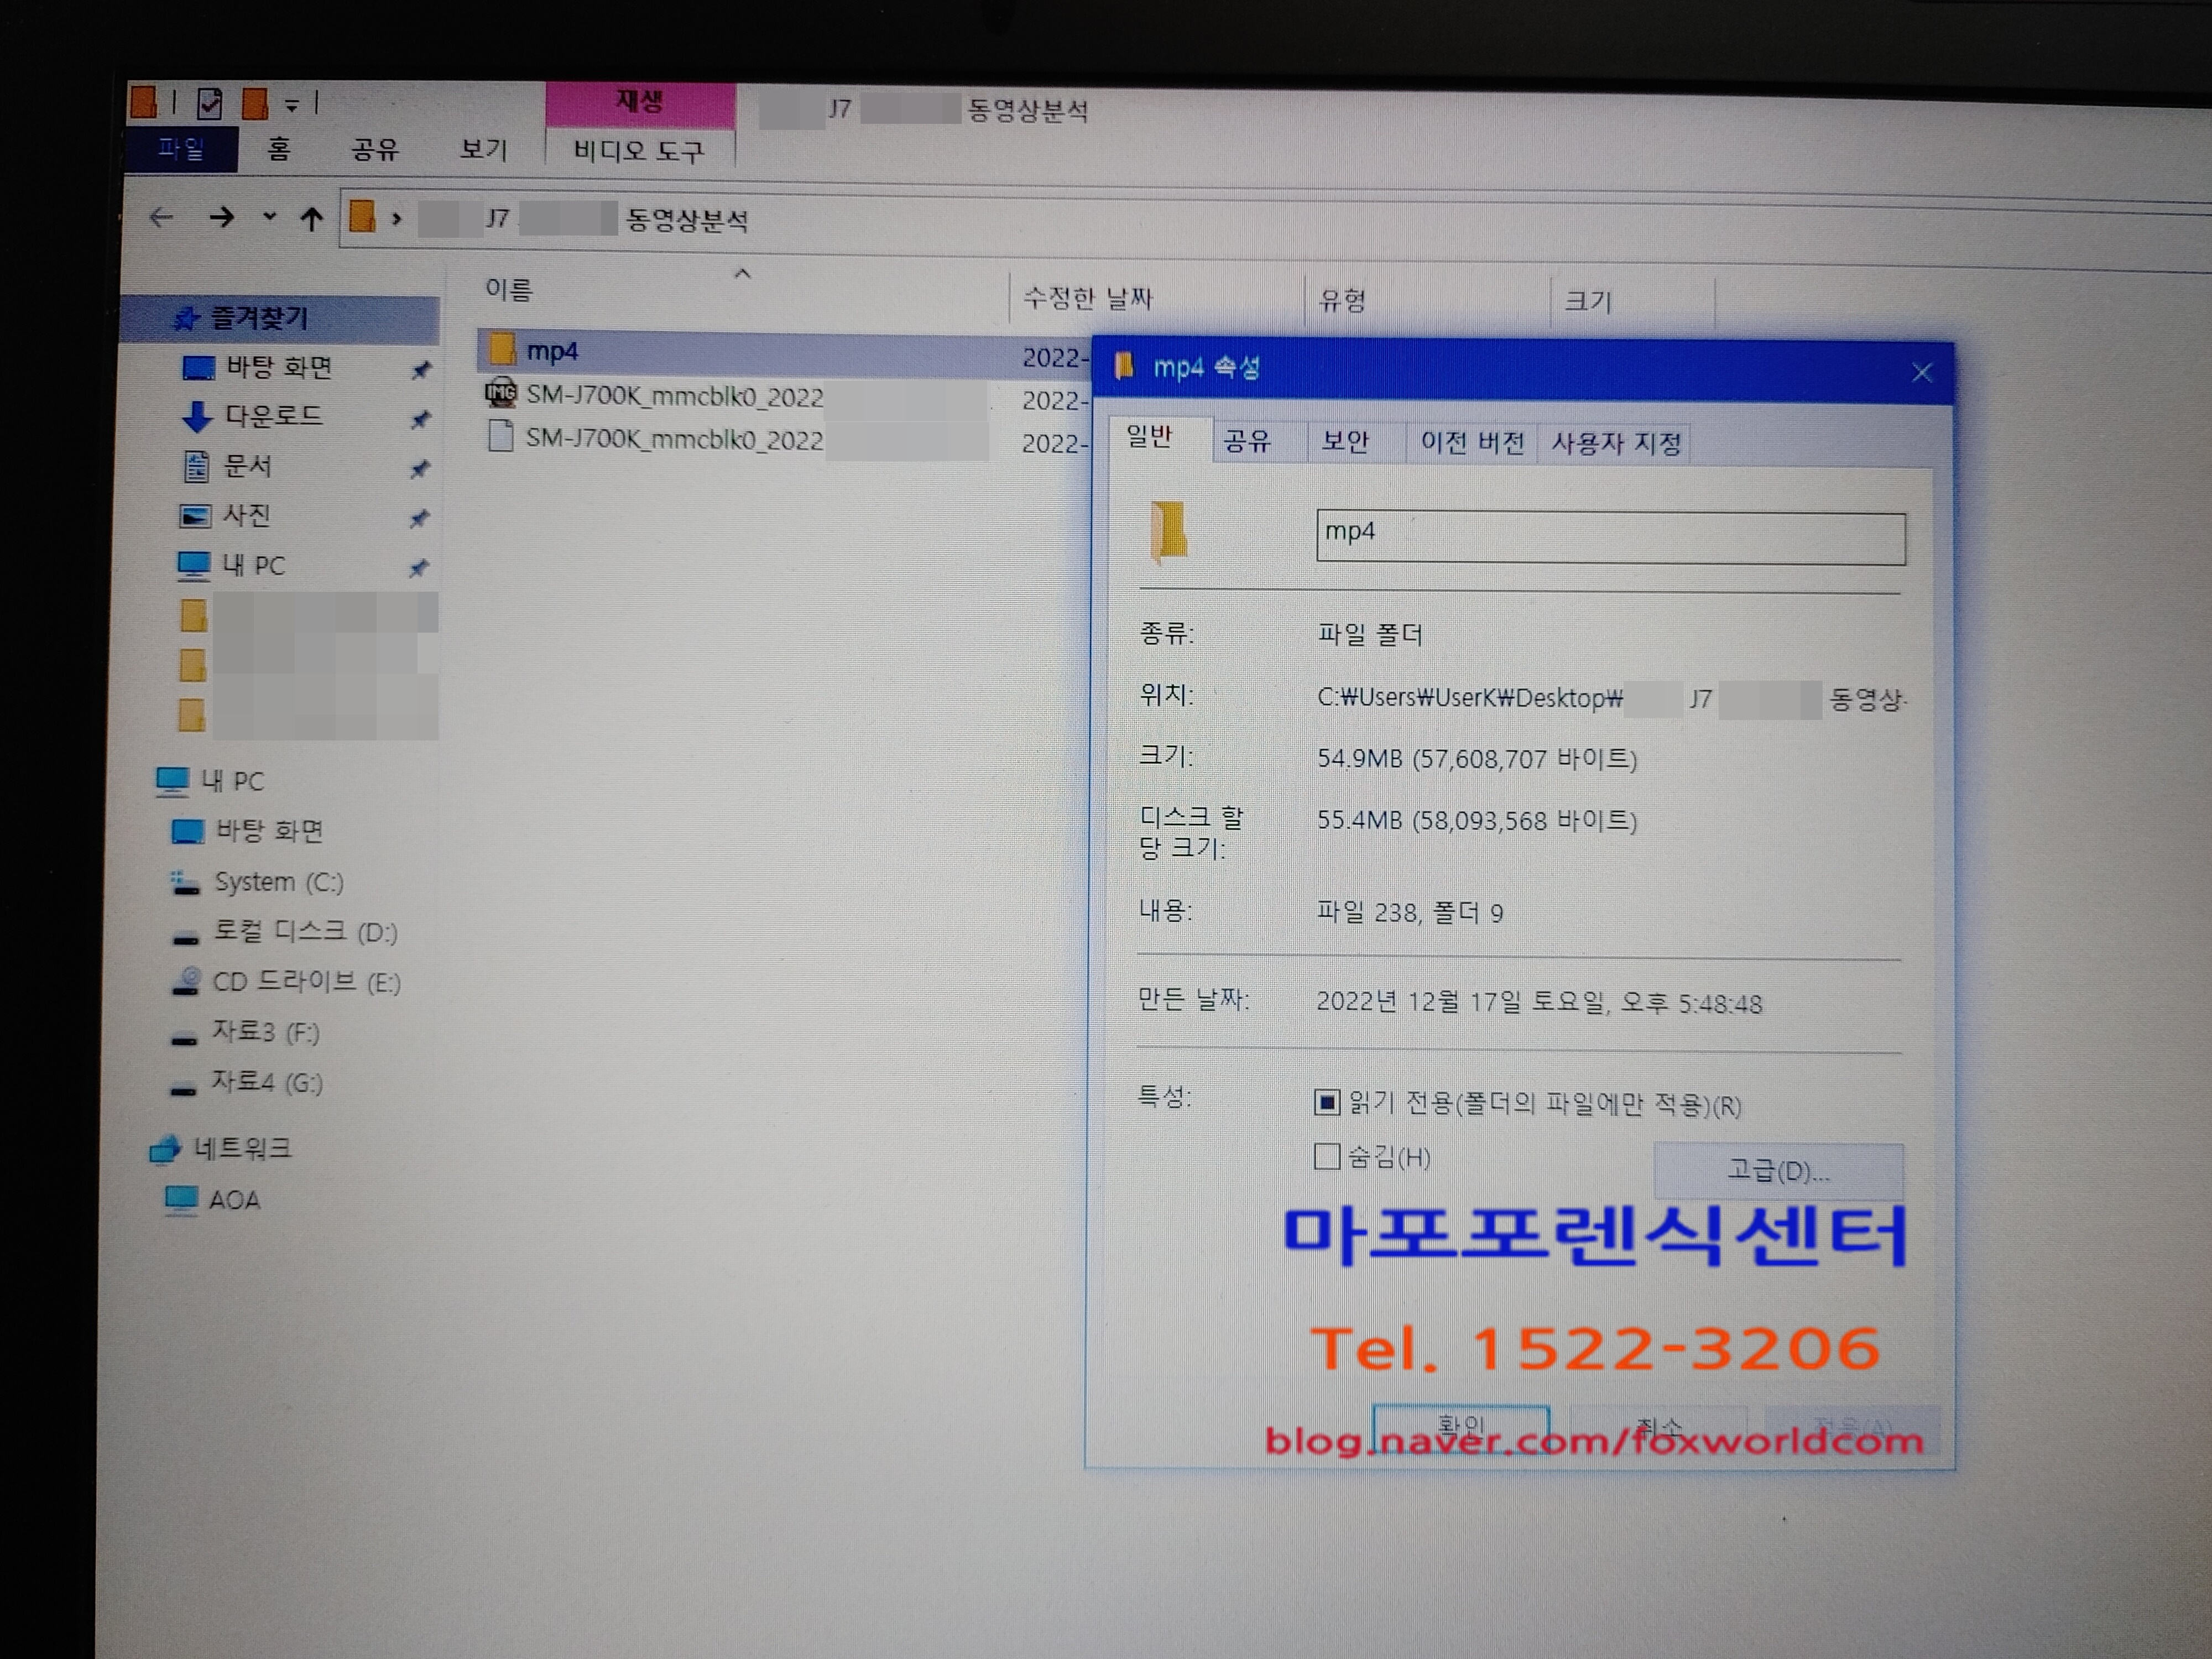The height and width of the screenshot is (1659, 2212).
Task: Open 다운로드 in quick access
Action: [273, 415]
